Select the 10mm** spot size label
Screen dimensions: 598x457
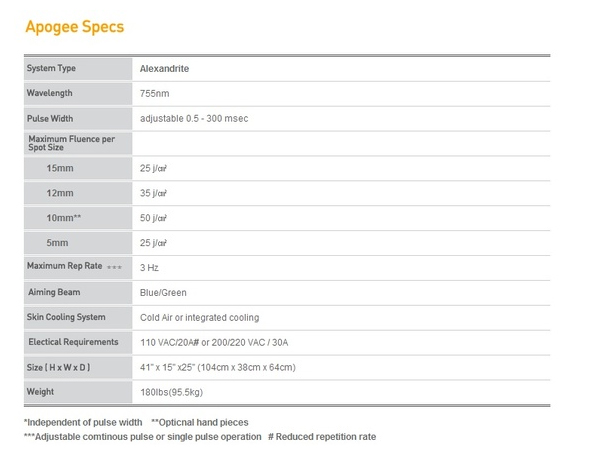[78, 218]
